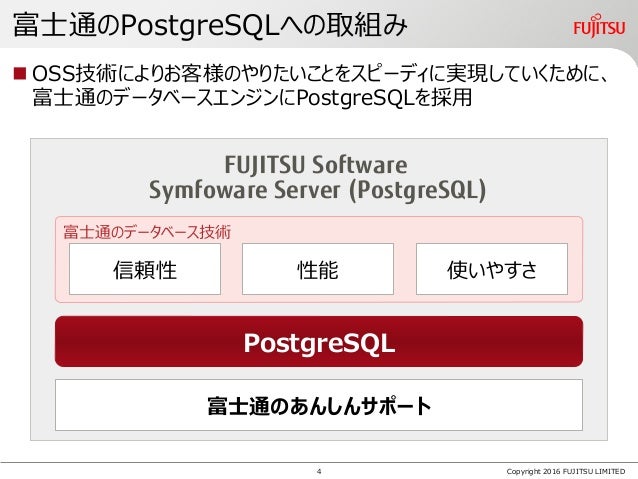The image size is (638, 479).
Task: Click the 富士通のデータベース技術 label
Action: click(x=147, y=232)
